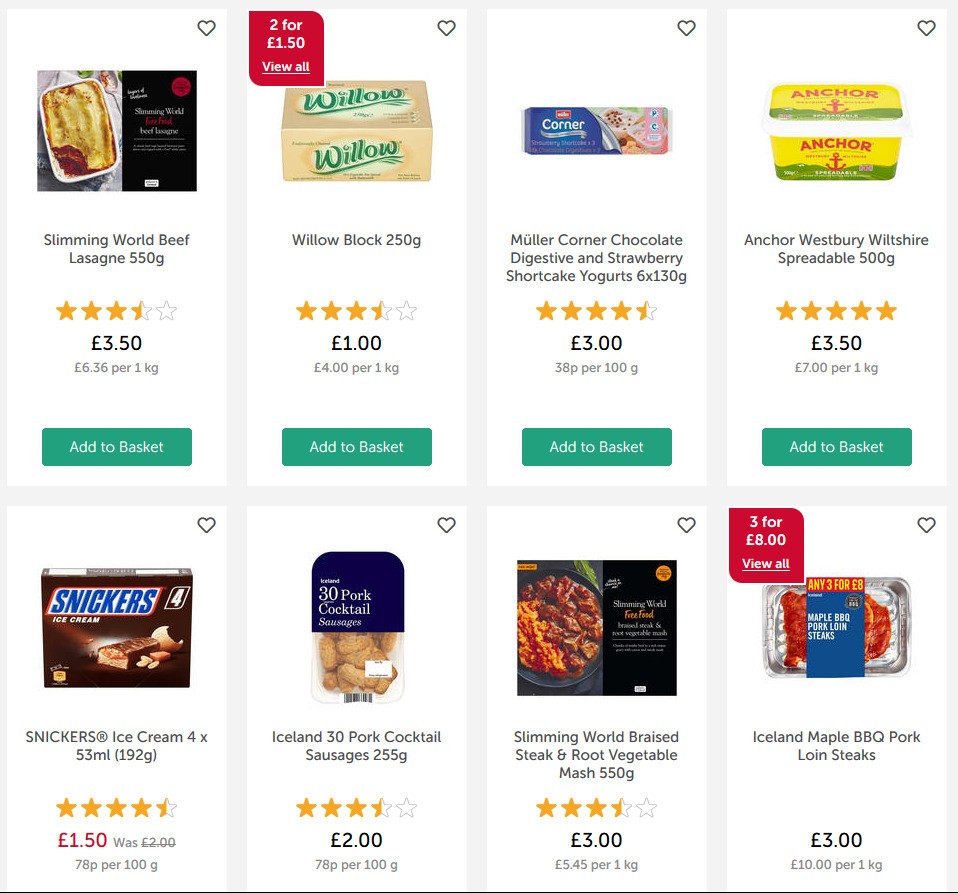The image size is (958, 893).
Task: Open View all for the 3 for £8.00 offer
Action: [765, 563]
